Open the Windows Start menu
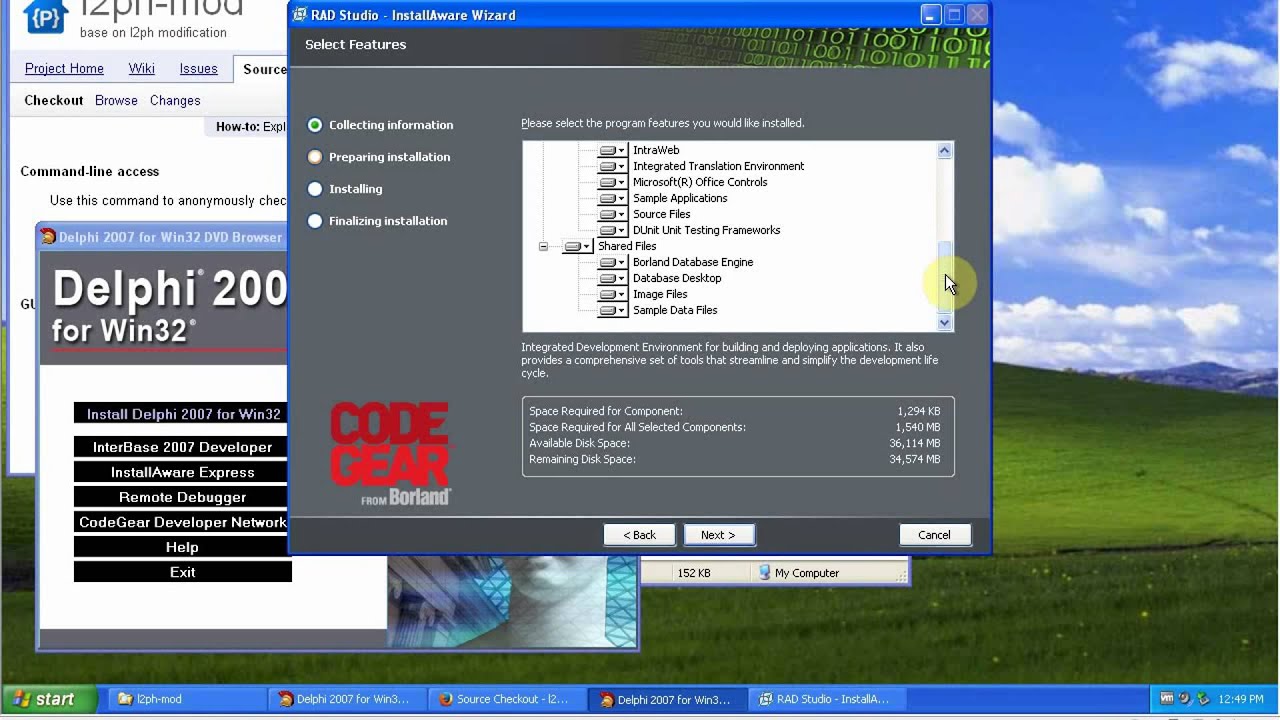The height and width of the screenshot is (720, 1280). (x=49, y=699)
